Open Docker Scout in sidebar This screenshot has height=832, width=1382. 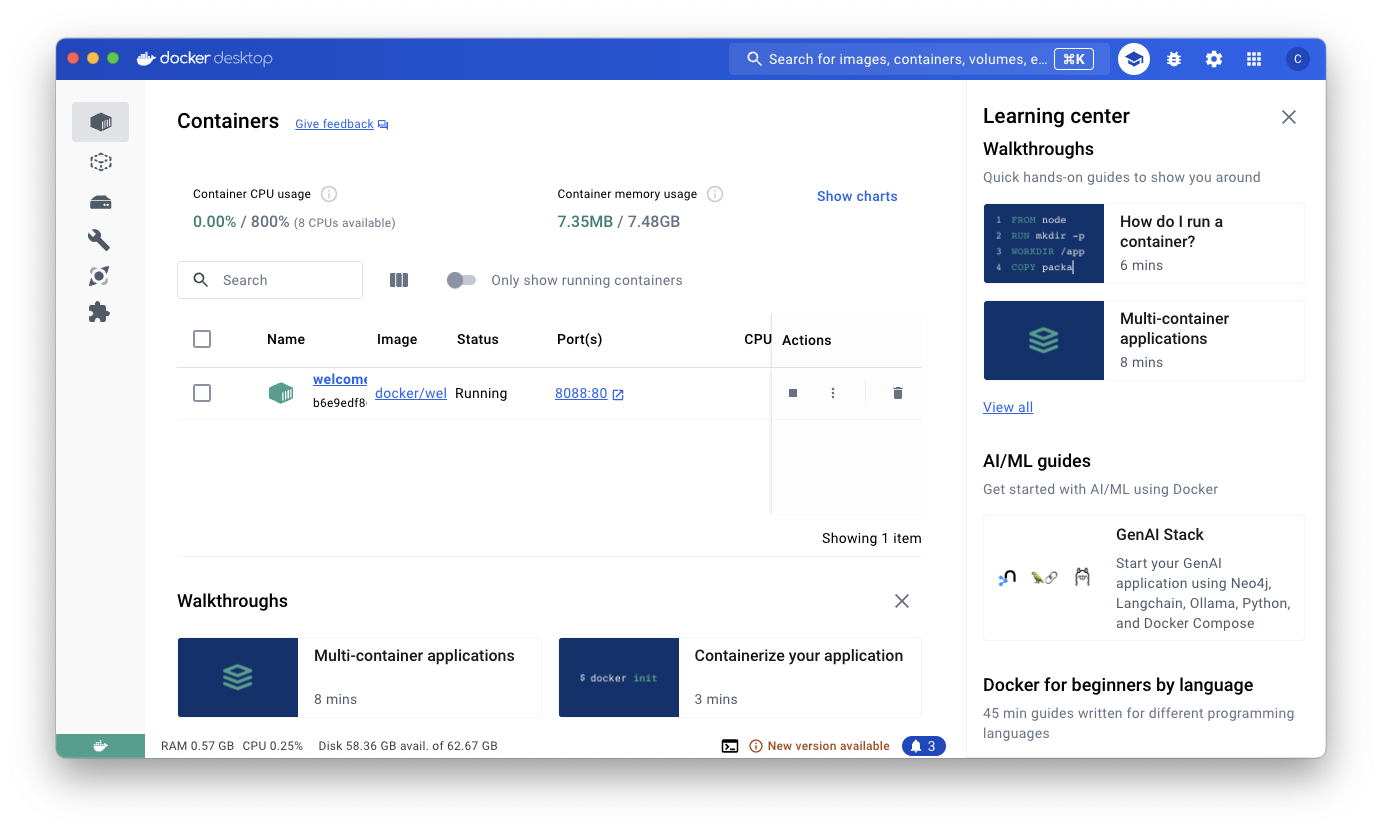(x=99, y=276)
